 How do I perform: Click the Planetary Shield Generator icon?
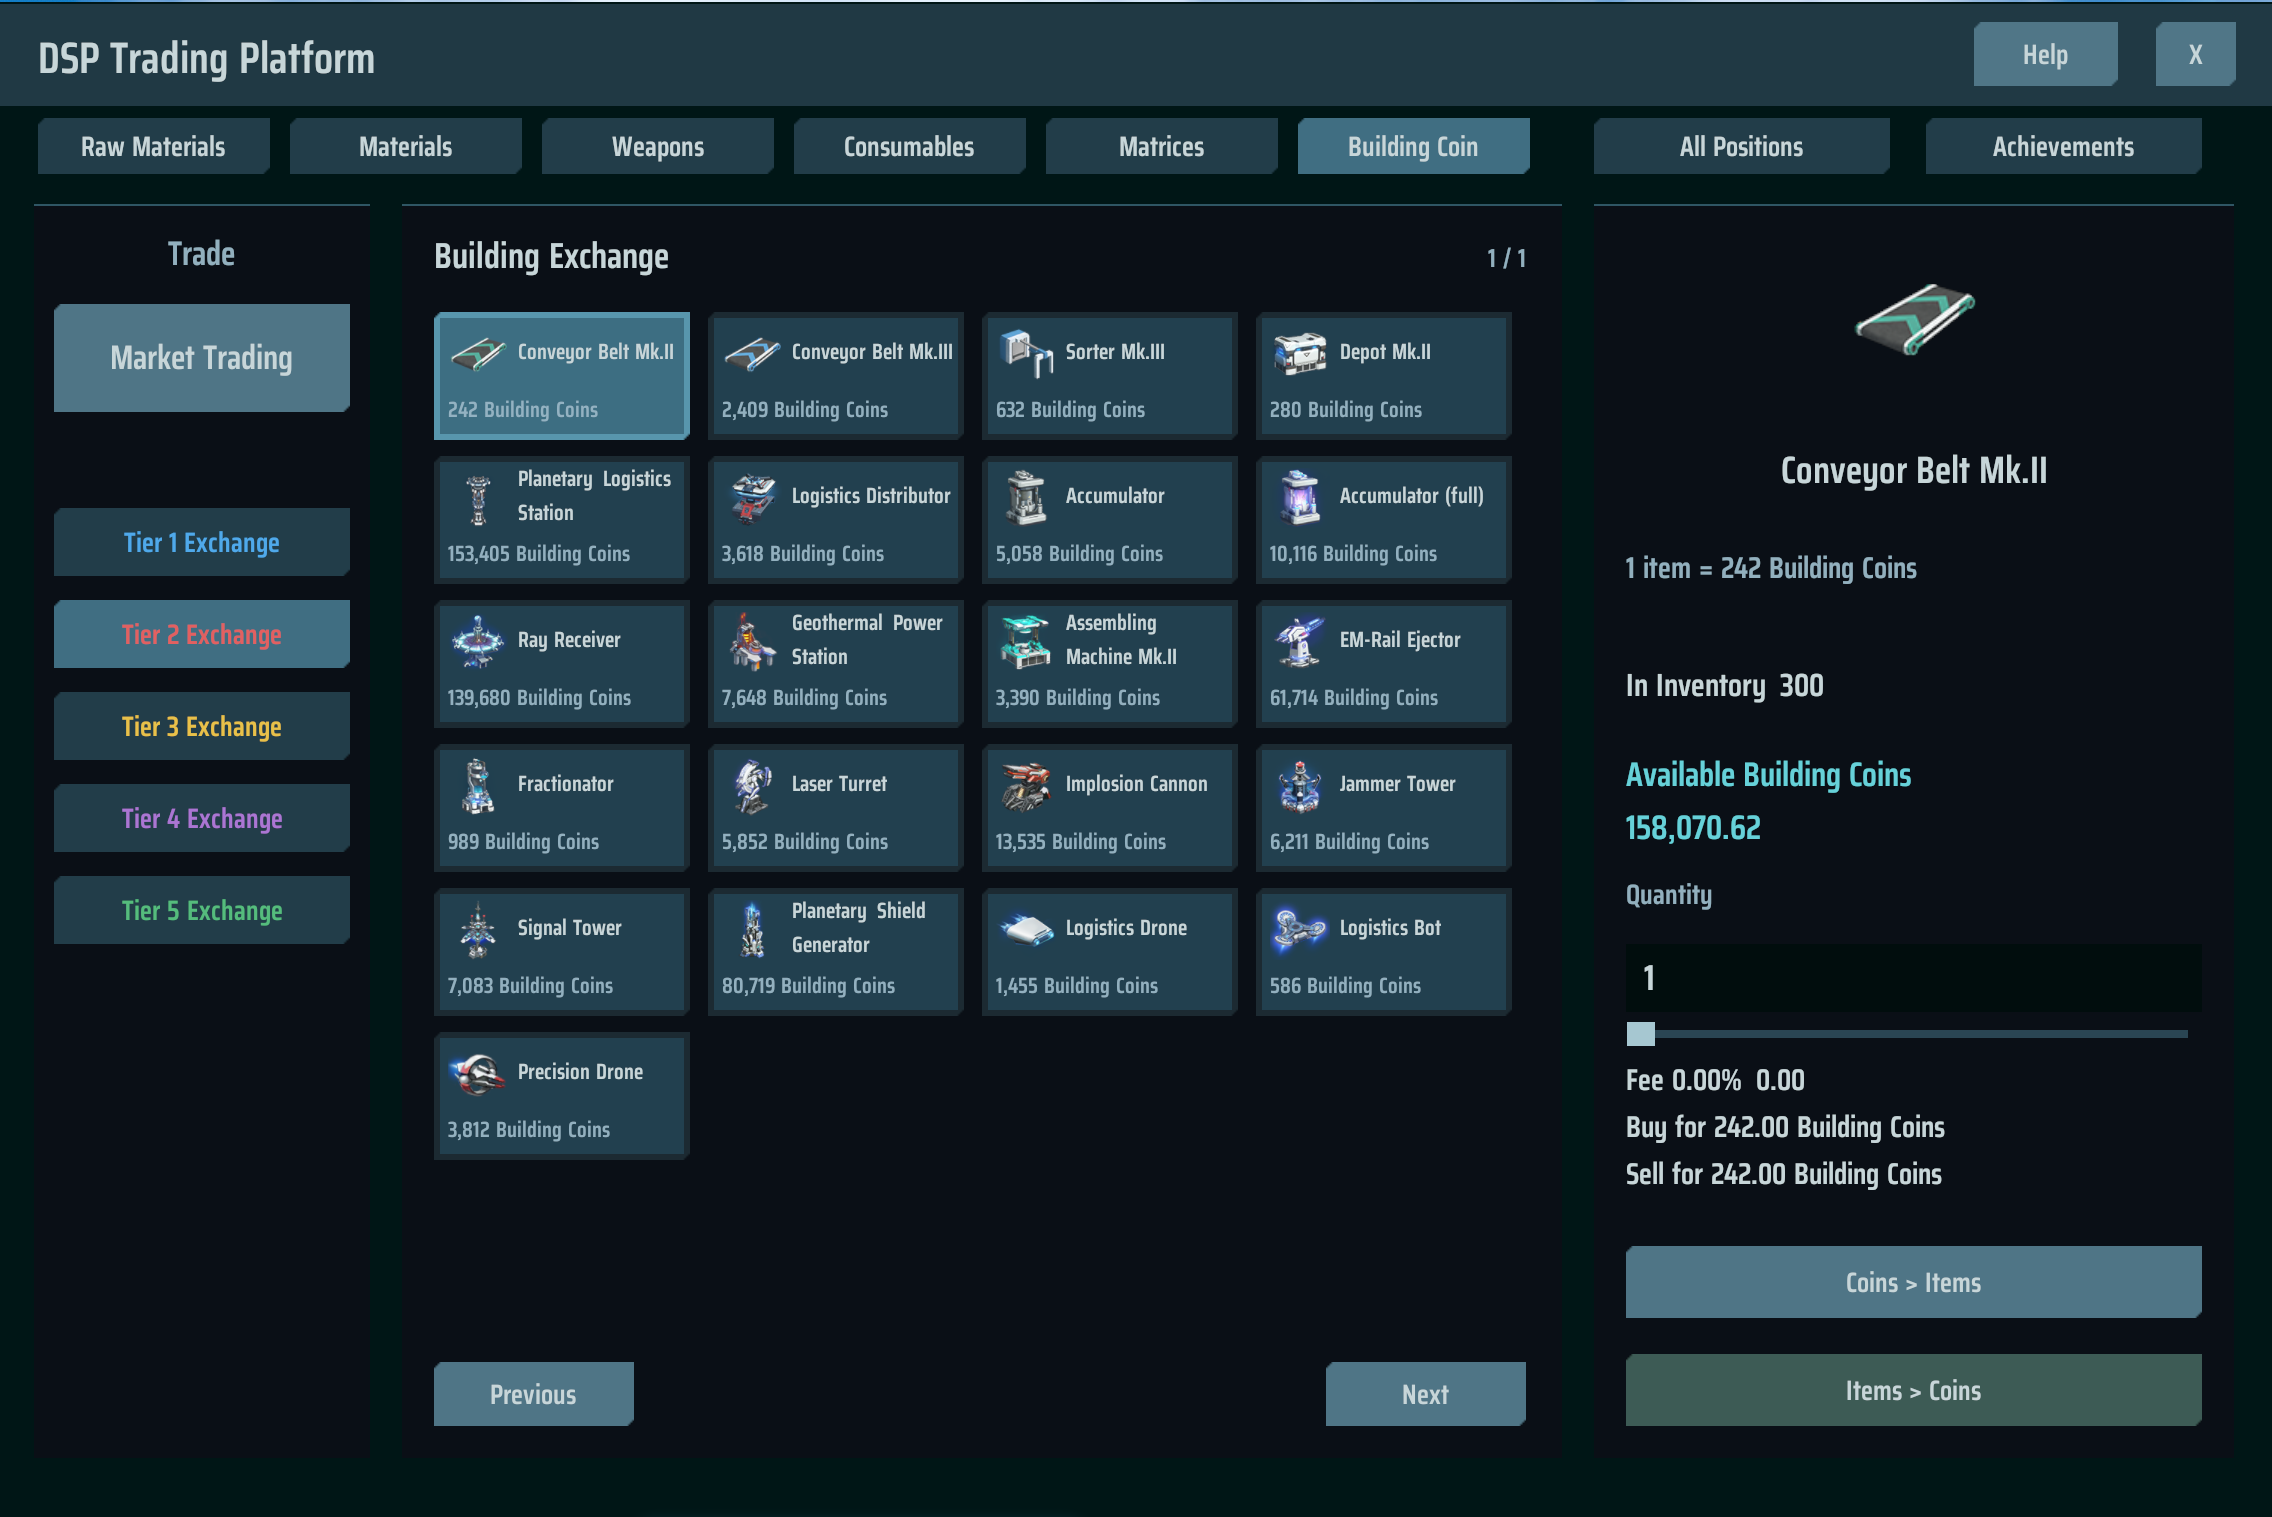tap(752, 929)
